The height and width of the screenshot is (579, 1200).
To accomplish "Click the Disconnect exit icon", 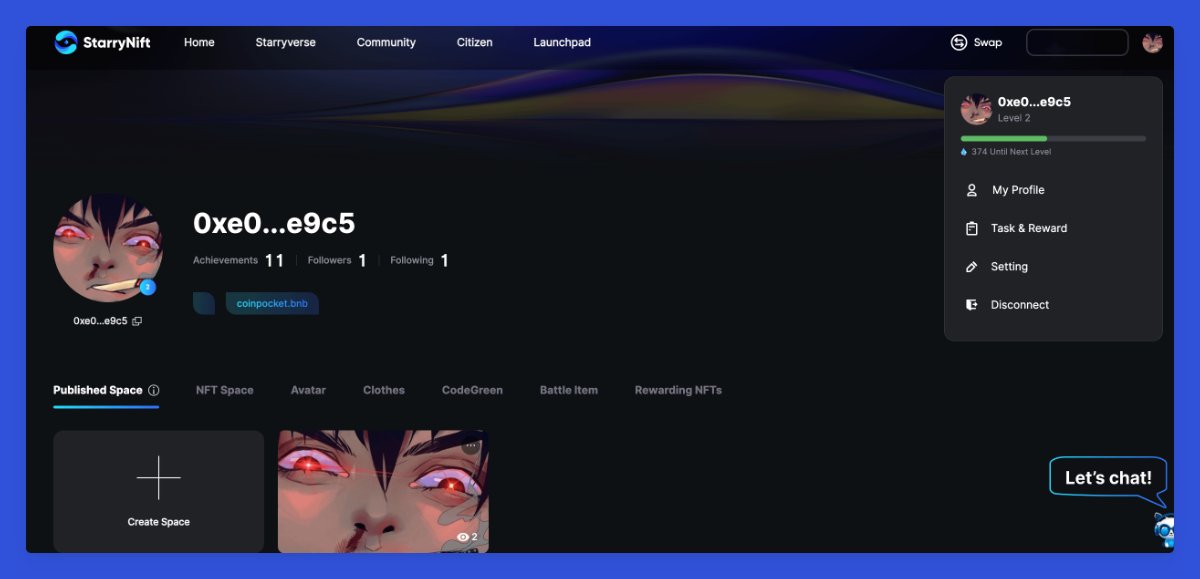I will coord(971,305).
